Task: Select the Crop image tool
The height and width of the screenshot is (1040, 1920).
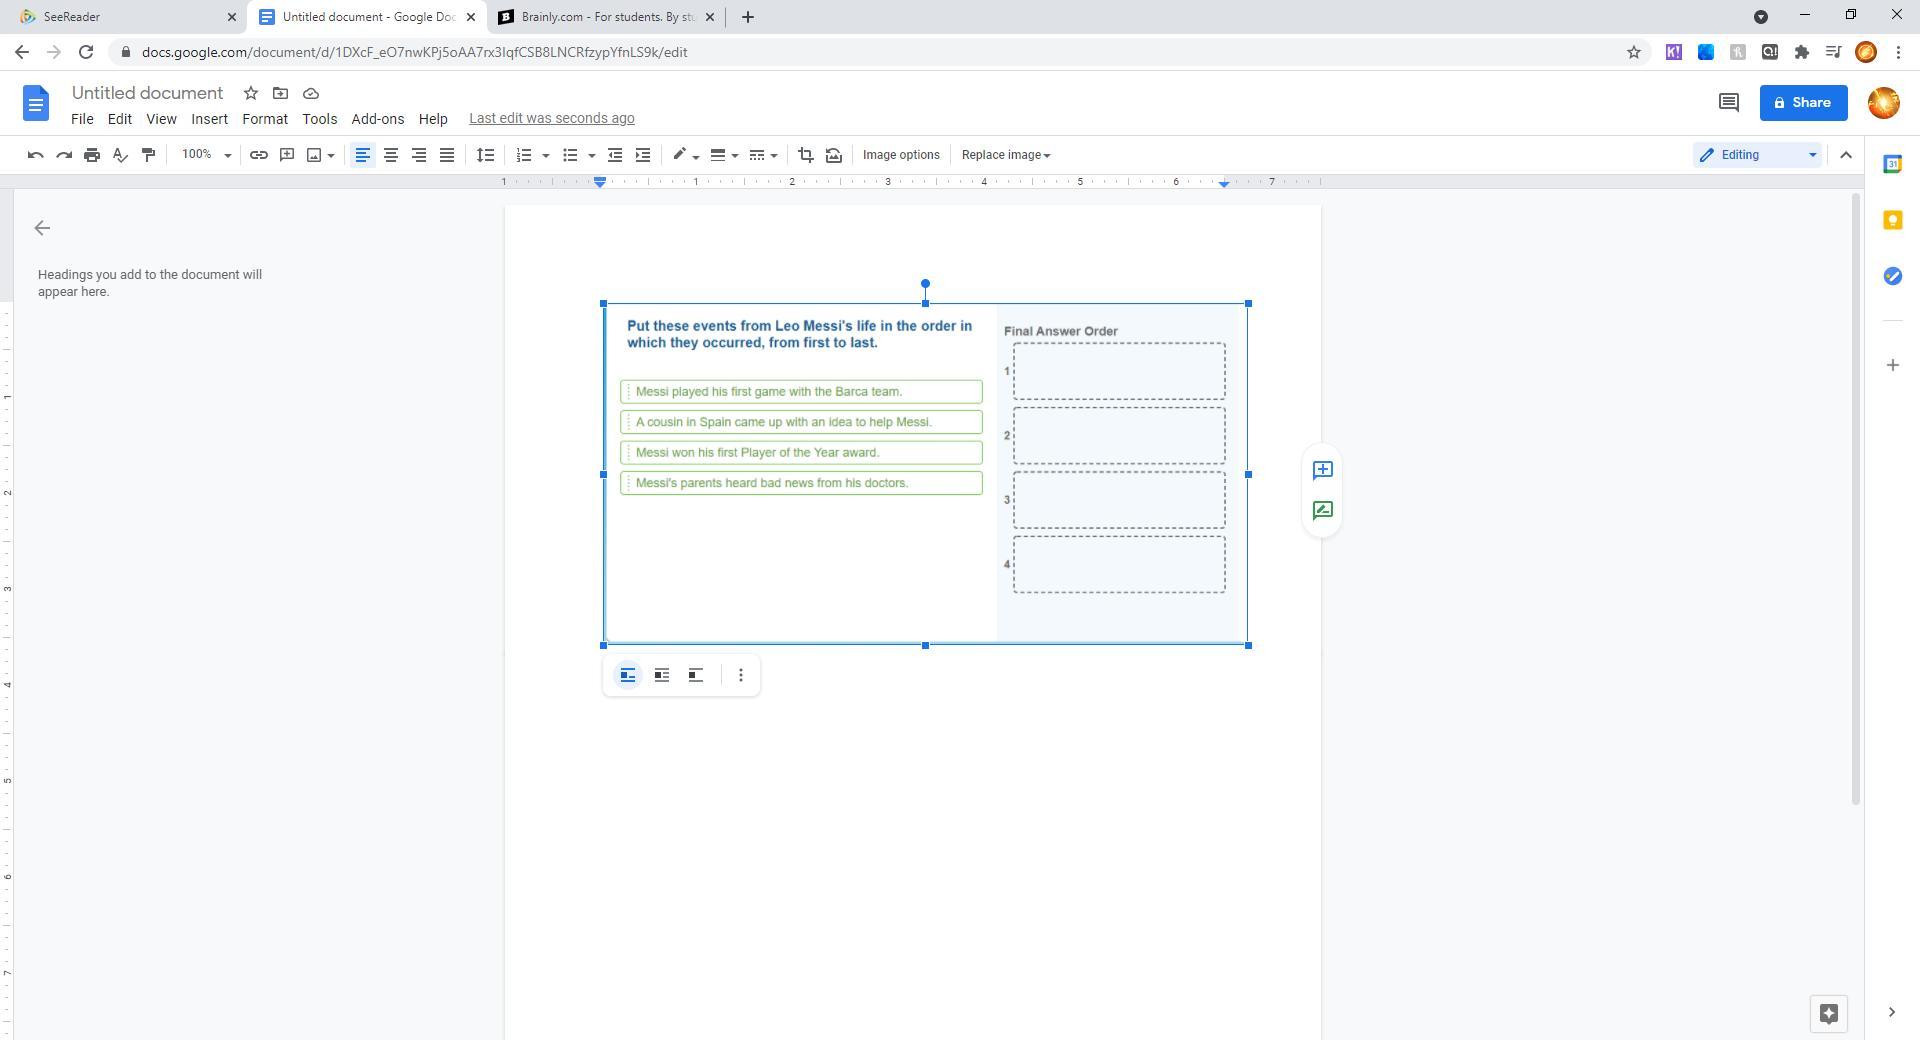Action: coord(805,155)
